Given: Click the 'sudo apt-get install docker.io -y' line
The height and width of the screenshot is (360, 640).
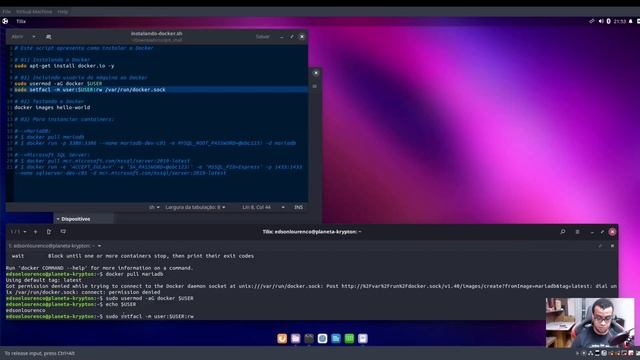Looking at the screenshot, I should [64, 66].
